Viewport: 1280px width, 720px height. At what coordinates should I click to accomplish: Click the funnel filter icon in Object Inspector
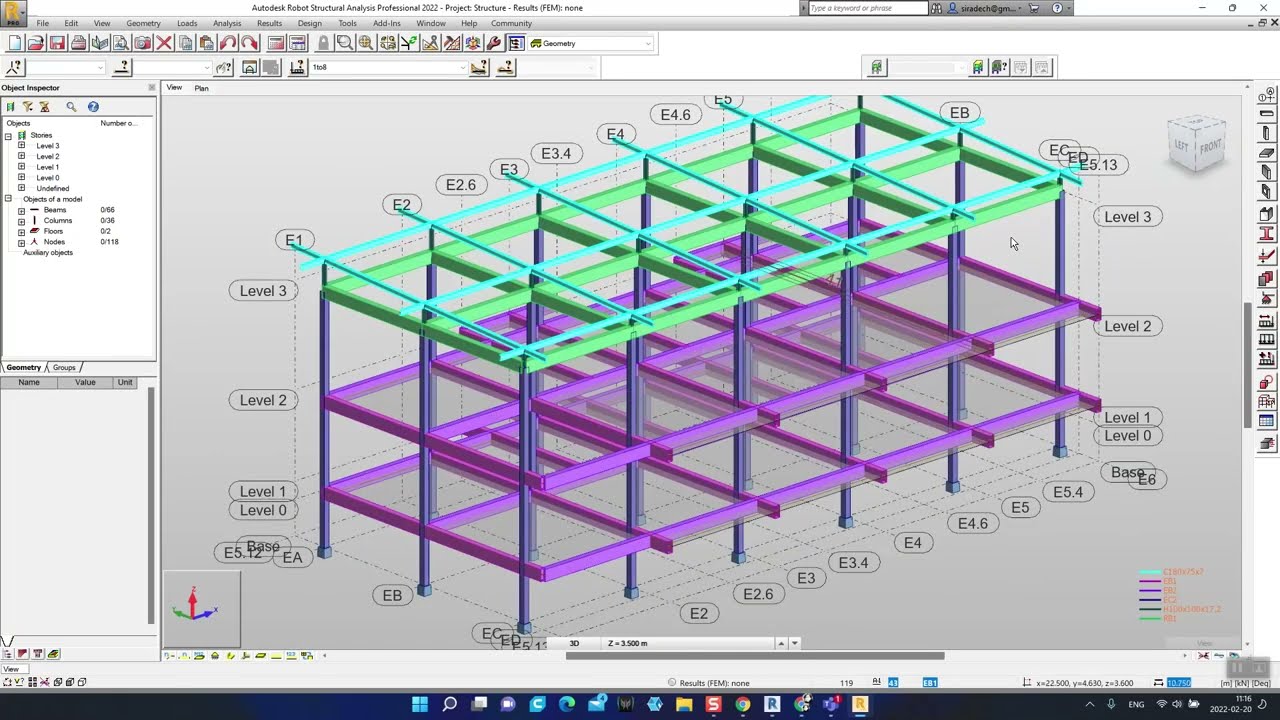point(27,106)
